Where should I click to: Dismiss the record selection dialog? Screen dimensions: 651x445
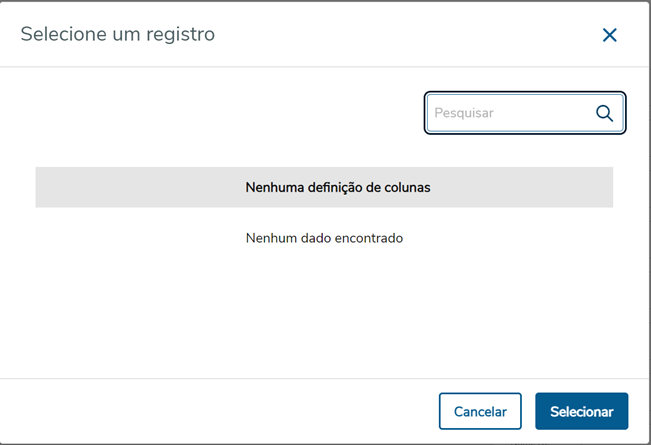click(609, 35)
